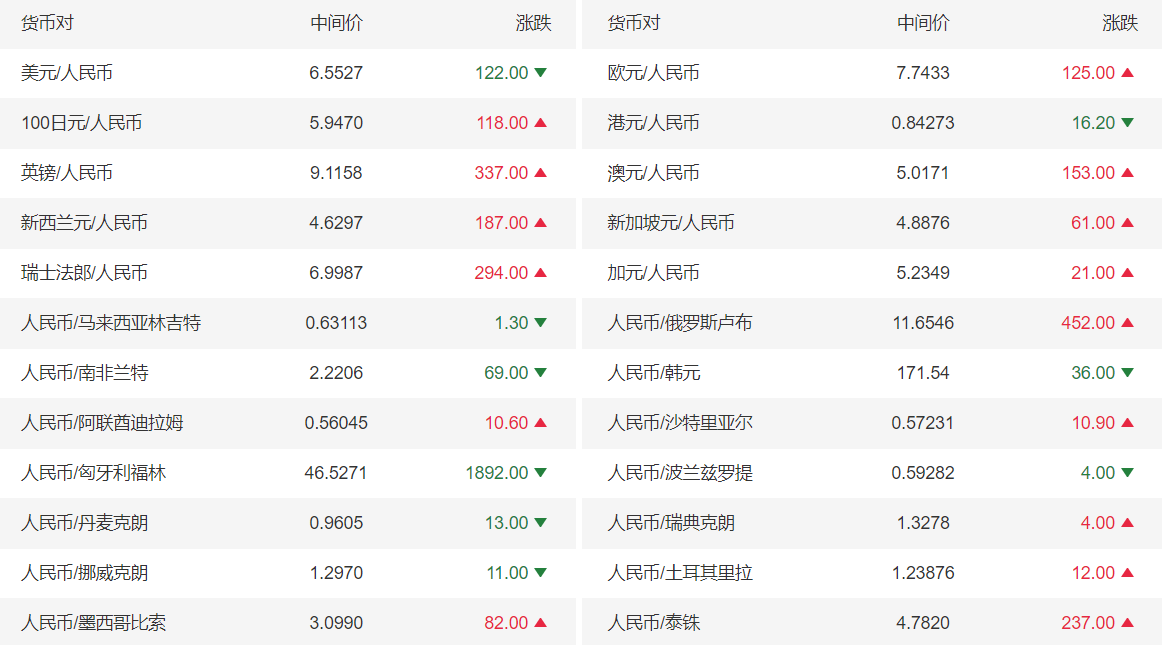The image size is (1164, 645).
Task: Click the up arrow in 新加坡元/人民币 row
Action: [x=1128, y=223]
